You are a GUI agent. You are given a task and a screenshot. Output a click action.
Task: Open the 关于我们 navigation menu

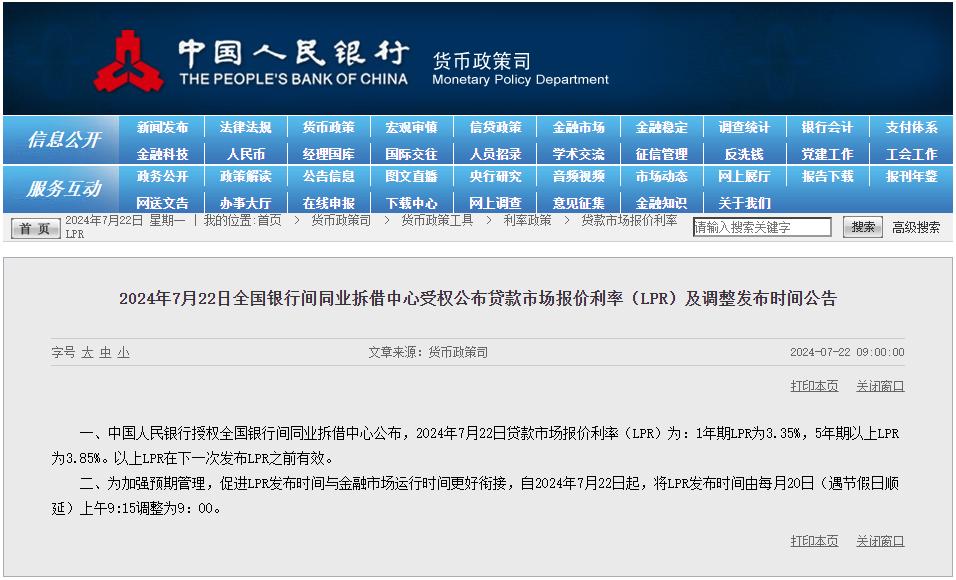(x=745, y=203)
